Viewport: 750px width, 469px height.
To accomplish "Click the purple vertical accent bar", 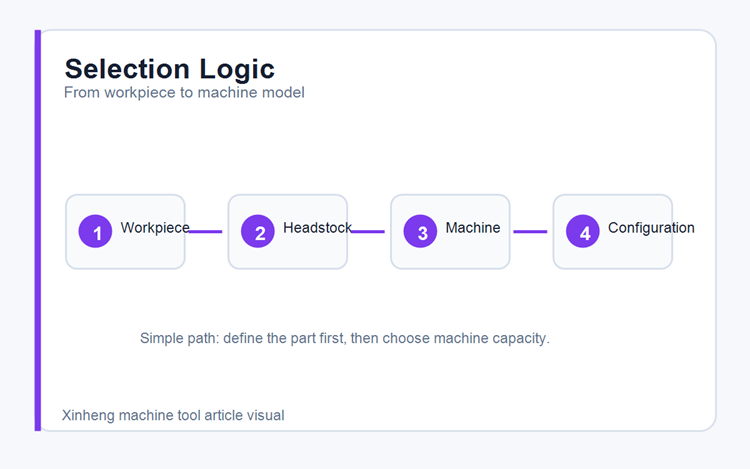I will point(38,230).
